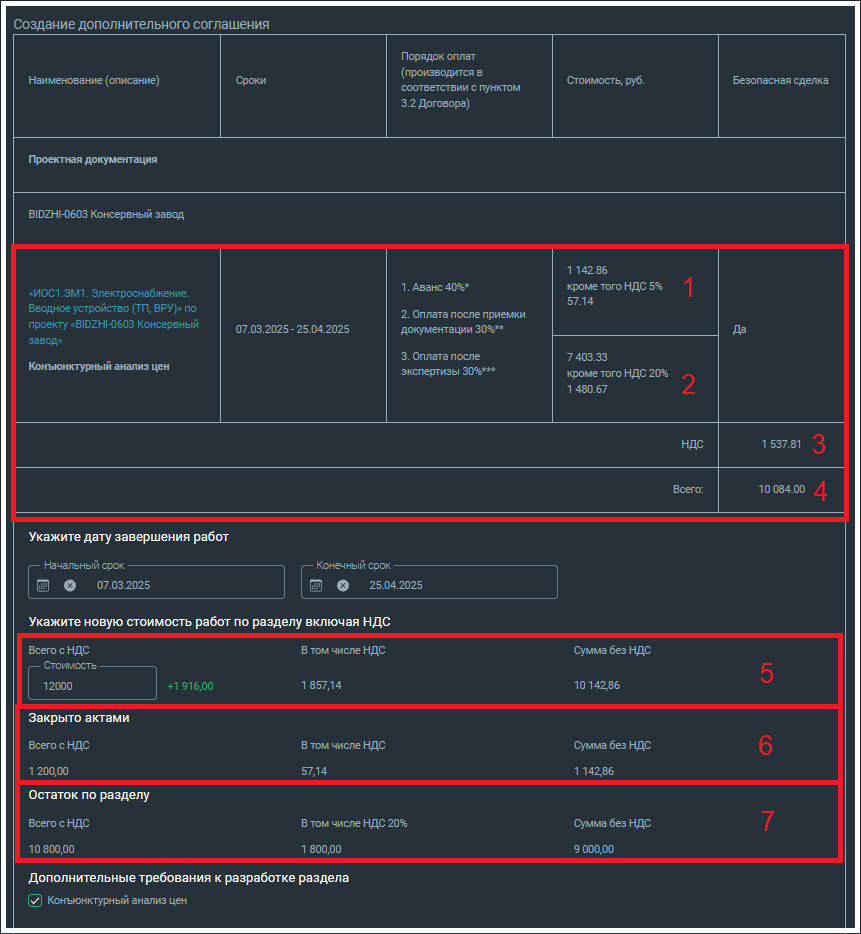Toggle Конъюнктурный анализ цен checkbox
Viewport: 861px width, 934px height.
(x=35, y=900)
